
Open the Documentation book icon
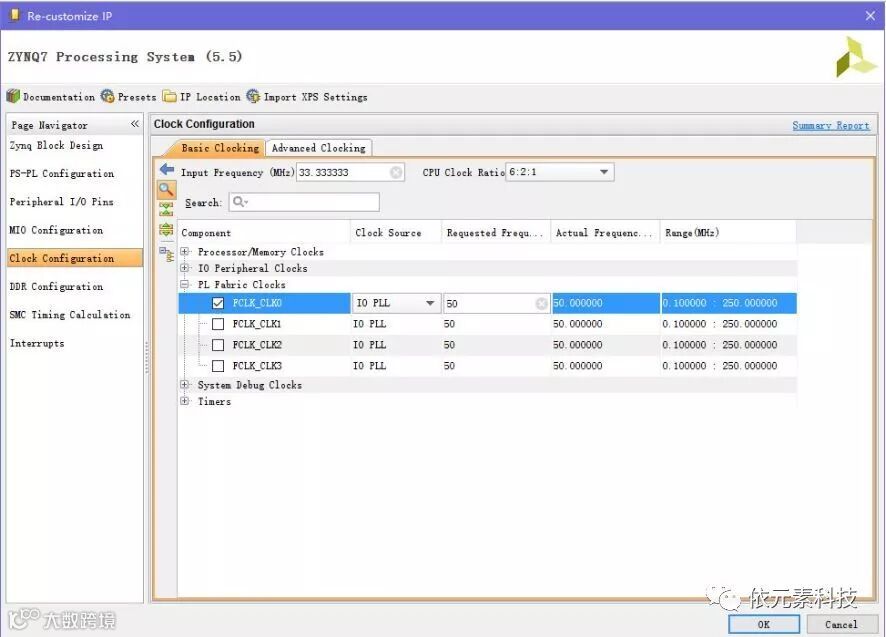tap(13, 96)
